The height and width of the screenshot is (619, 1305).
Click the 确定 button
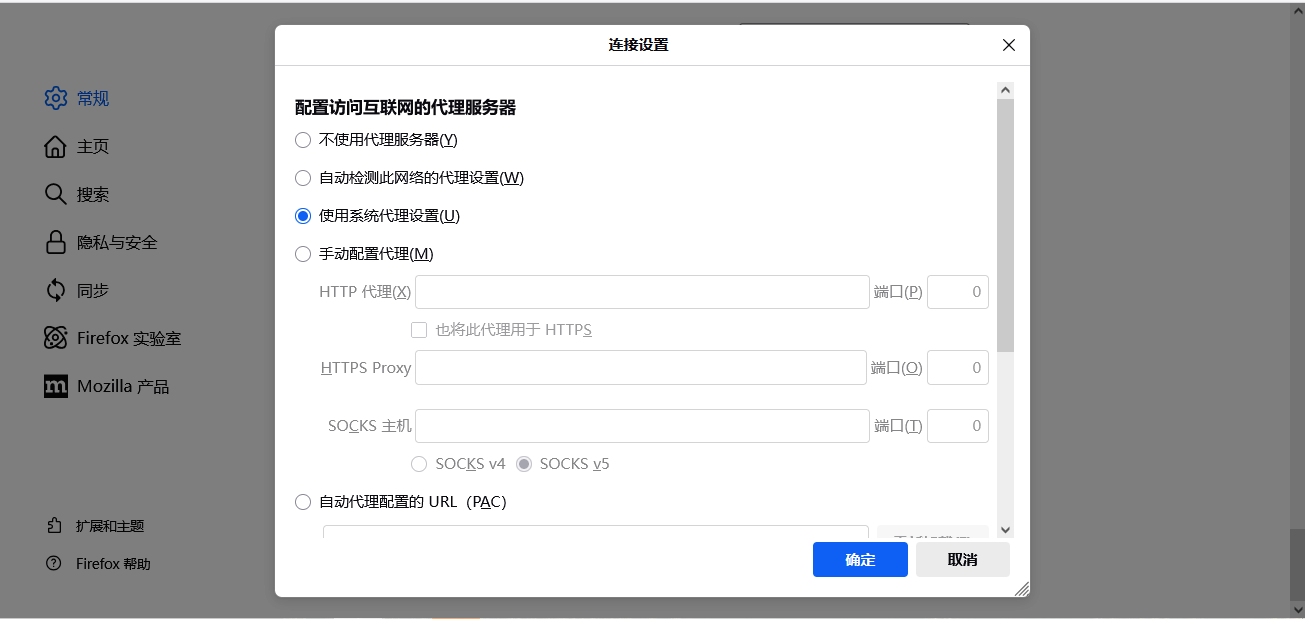(860, 560)
